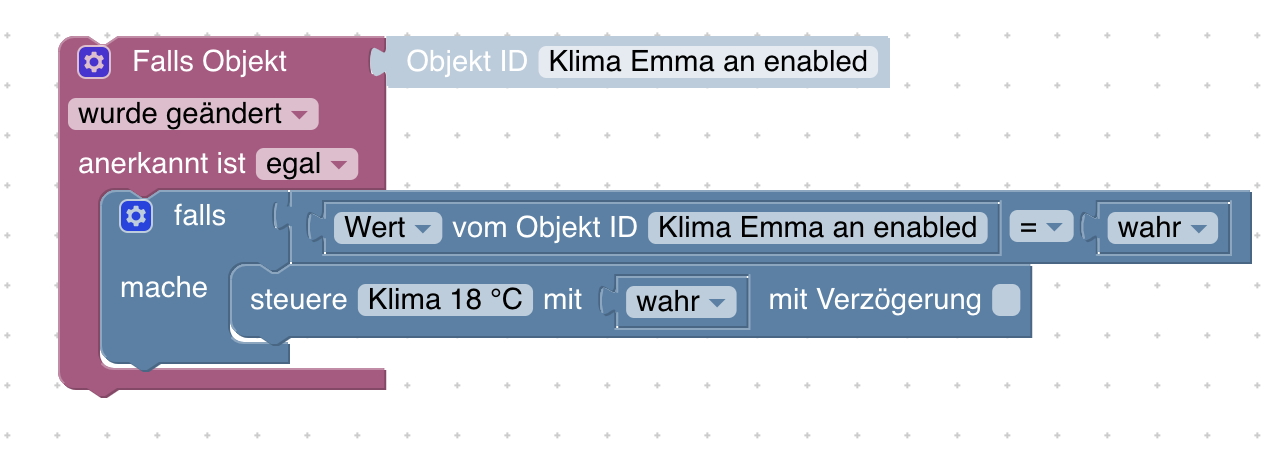Image resolution: width=1284 pixels, height=450 pixels.
Task: Select the 'steuere' control block label
Action: 298,300
